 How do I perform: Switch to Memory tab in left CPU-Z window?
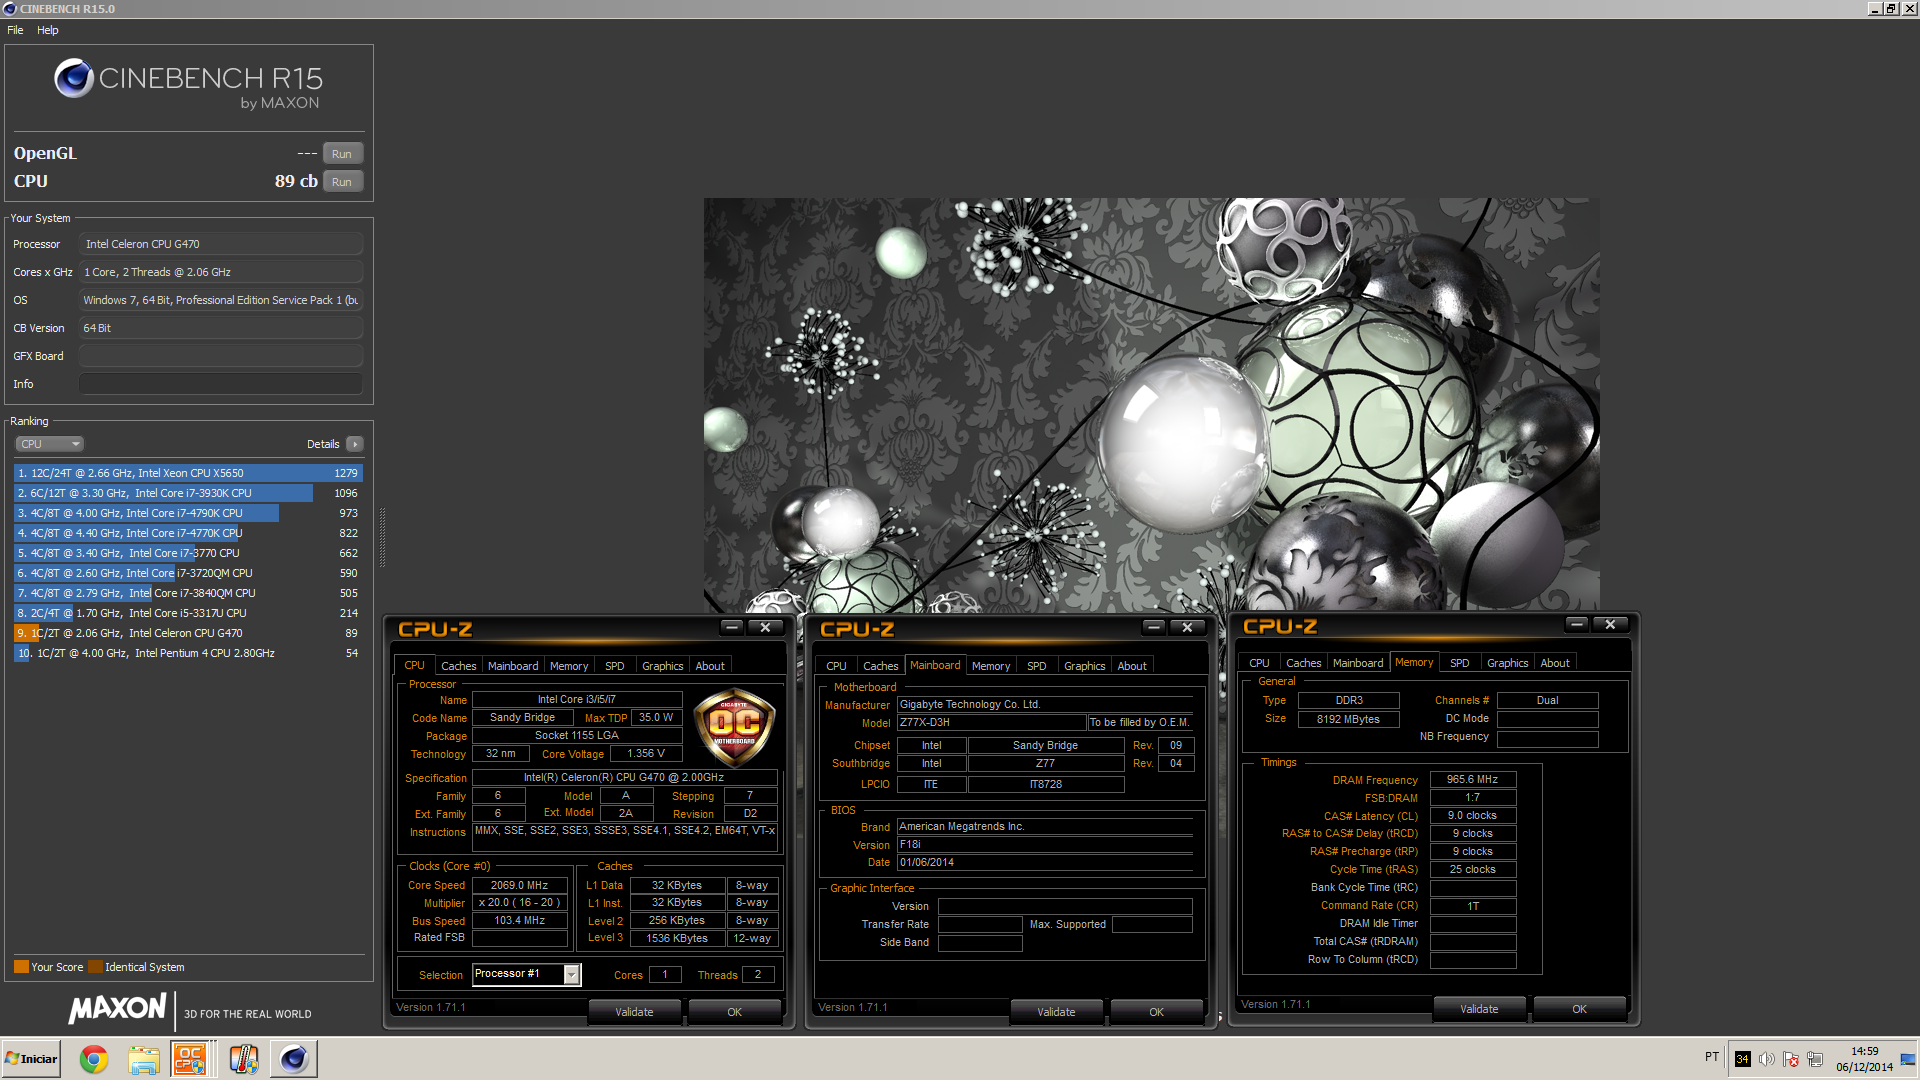pyautogui.click(x=569, y=666)
